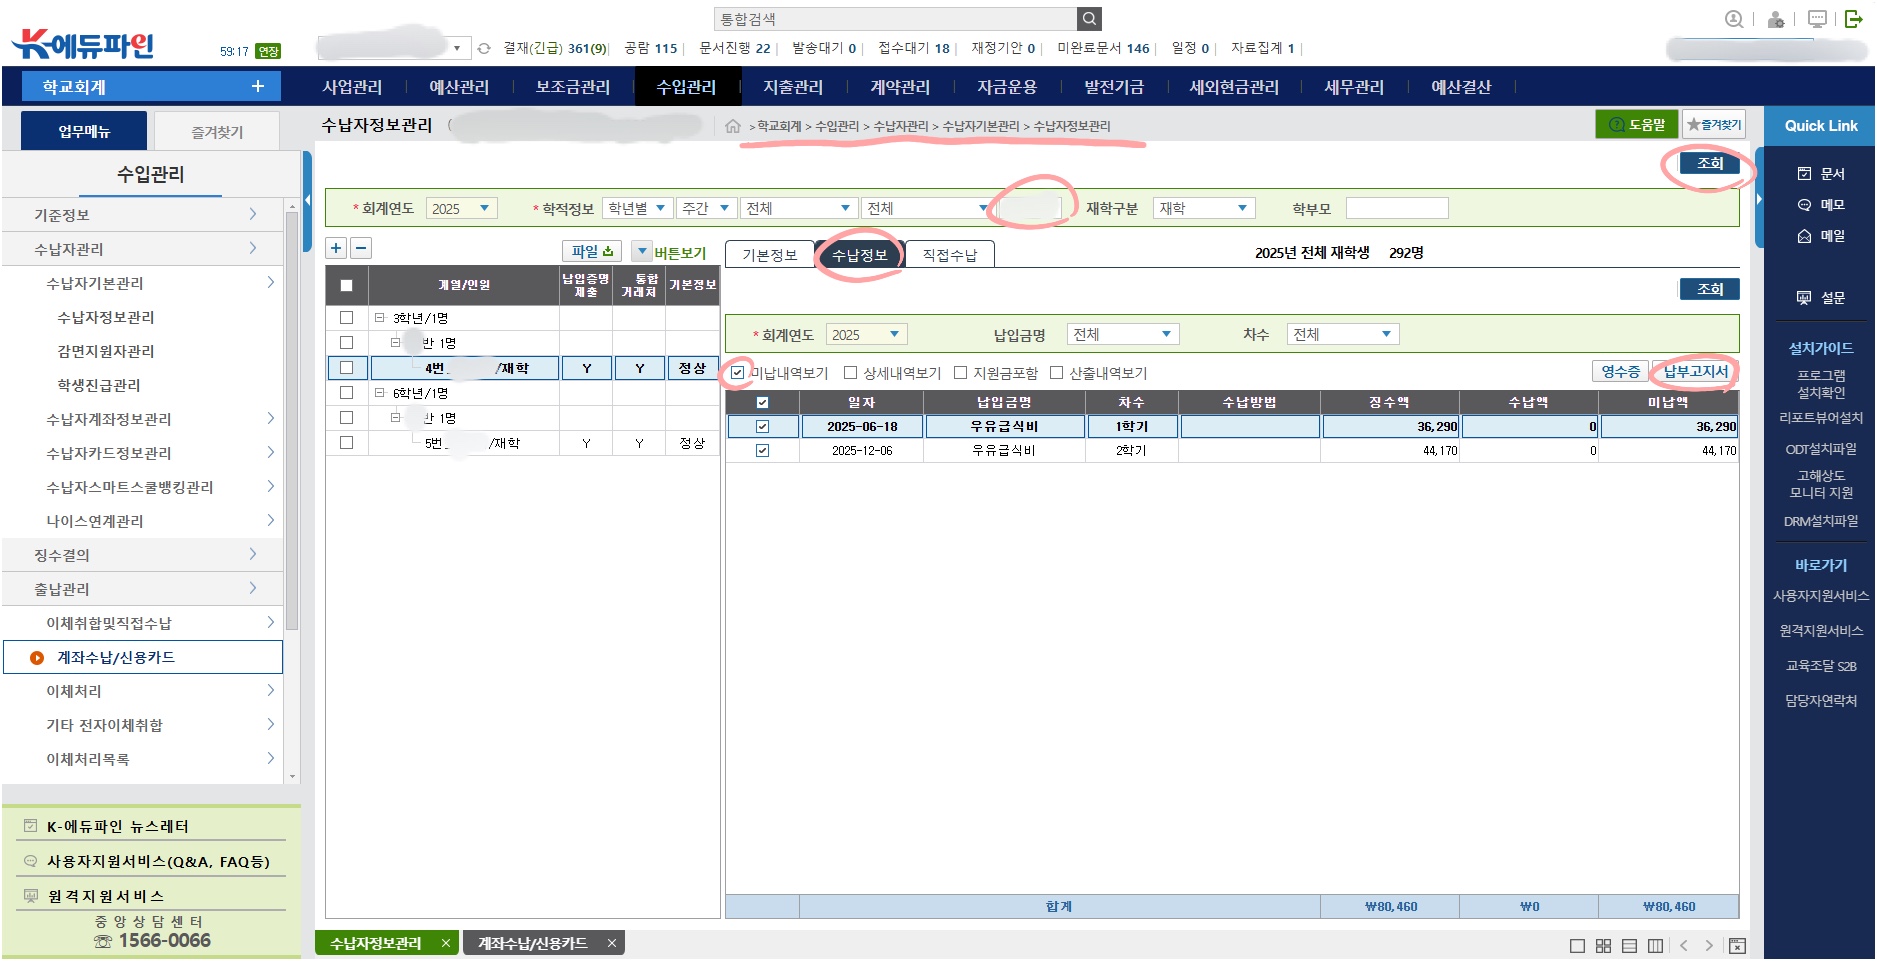Close the 수납자정보관리 bottom tab
The width and height of the screenshot is (1877, 961).
coord(446,943)
